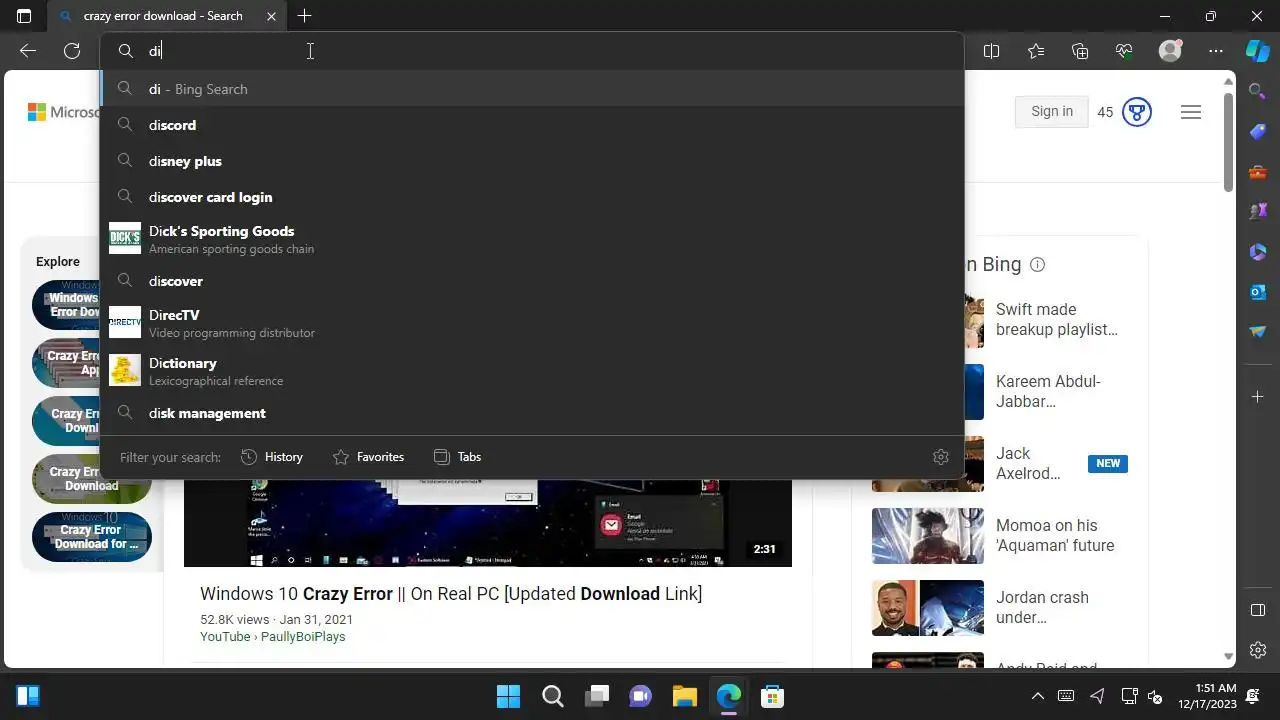Click the Sign in button
Viewport: 1280px width, 720px height.
click(1052, 112)
